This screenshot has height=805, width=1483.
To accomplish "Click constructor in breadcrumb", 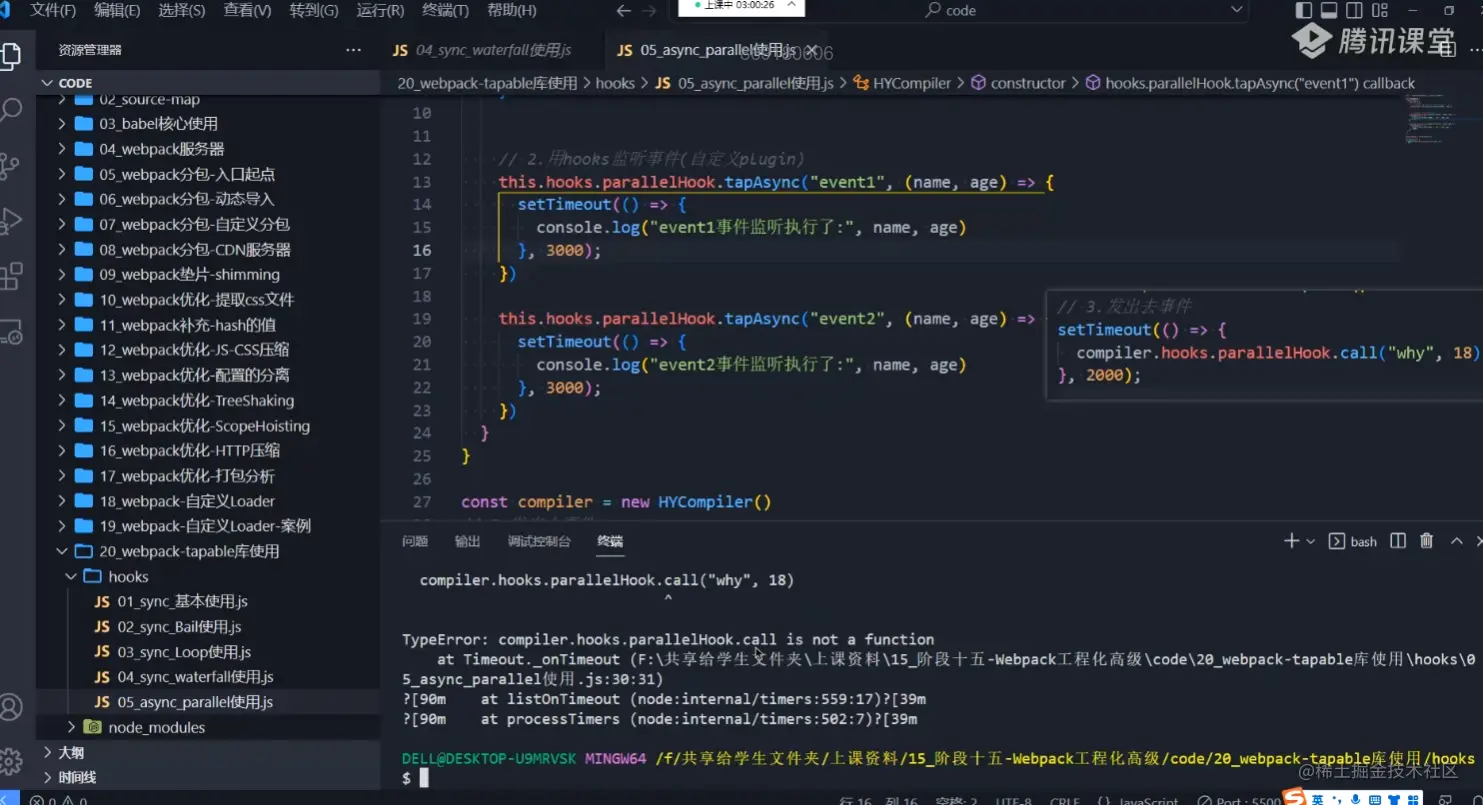I will [1018, 83].
